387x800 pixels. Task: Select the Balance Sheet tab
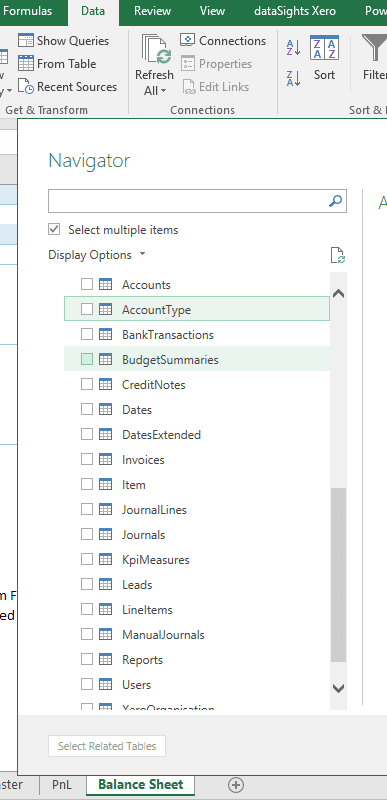tap(141, 785)
